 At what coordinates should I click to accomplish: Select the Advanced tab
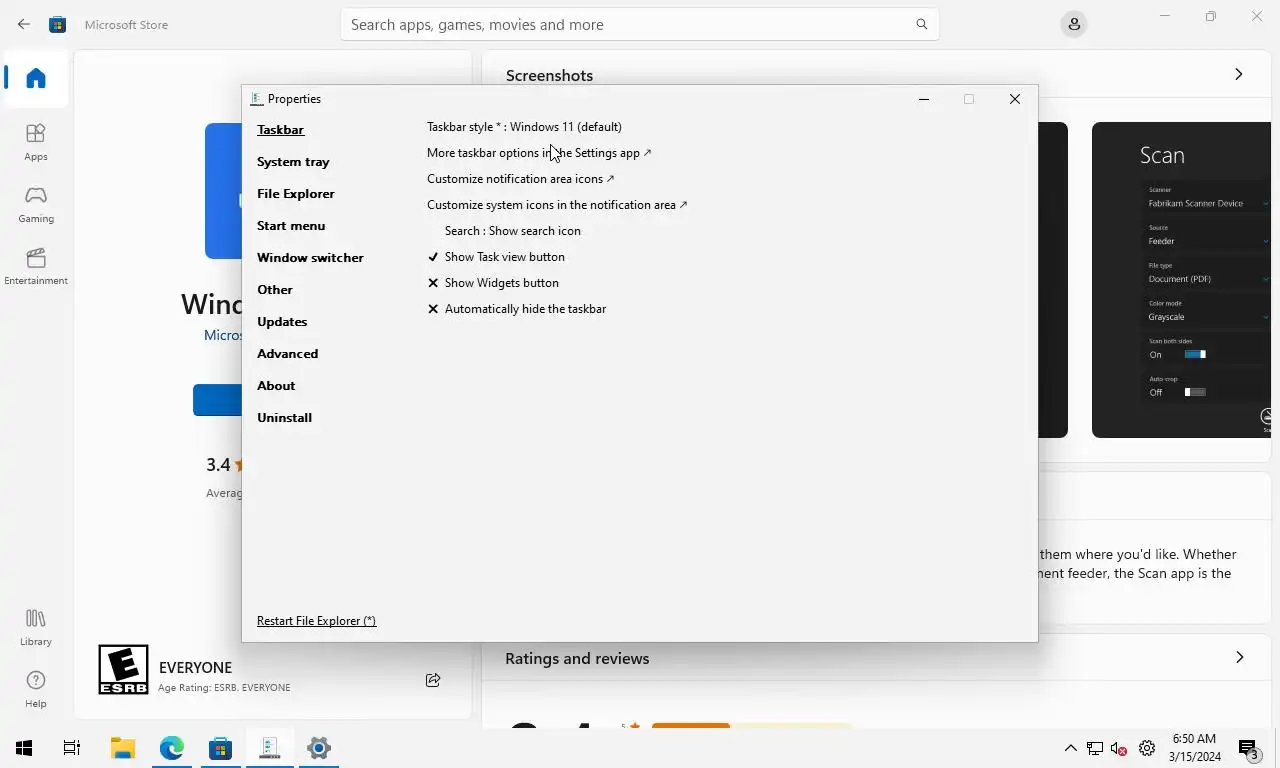(287, 354)
